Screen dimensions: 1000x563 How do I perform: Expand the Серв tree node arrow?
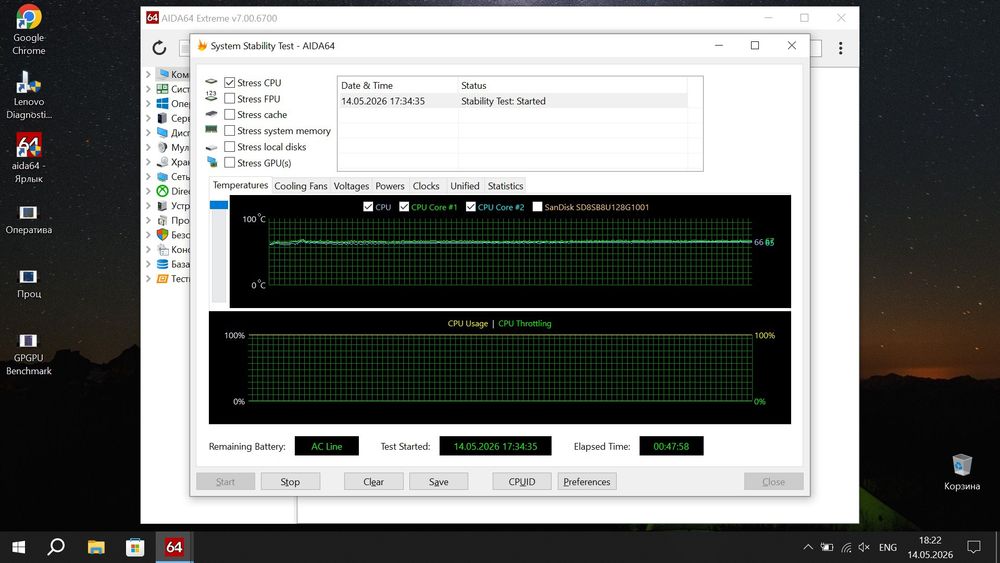(148, 118)
